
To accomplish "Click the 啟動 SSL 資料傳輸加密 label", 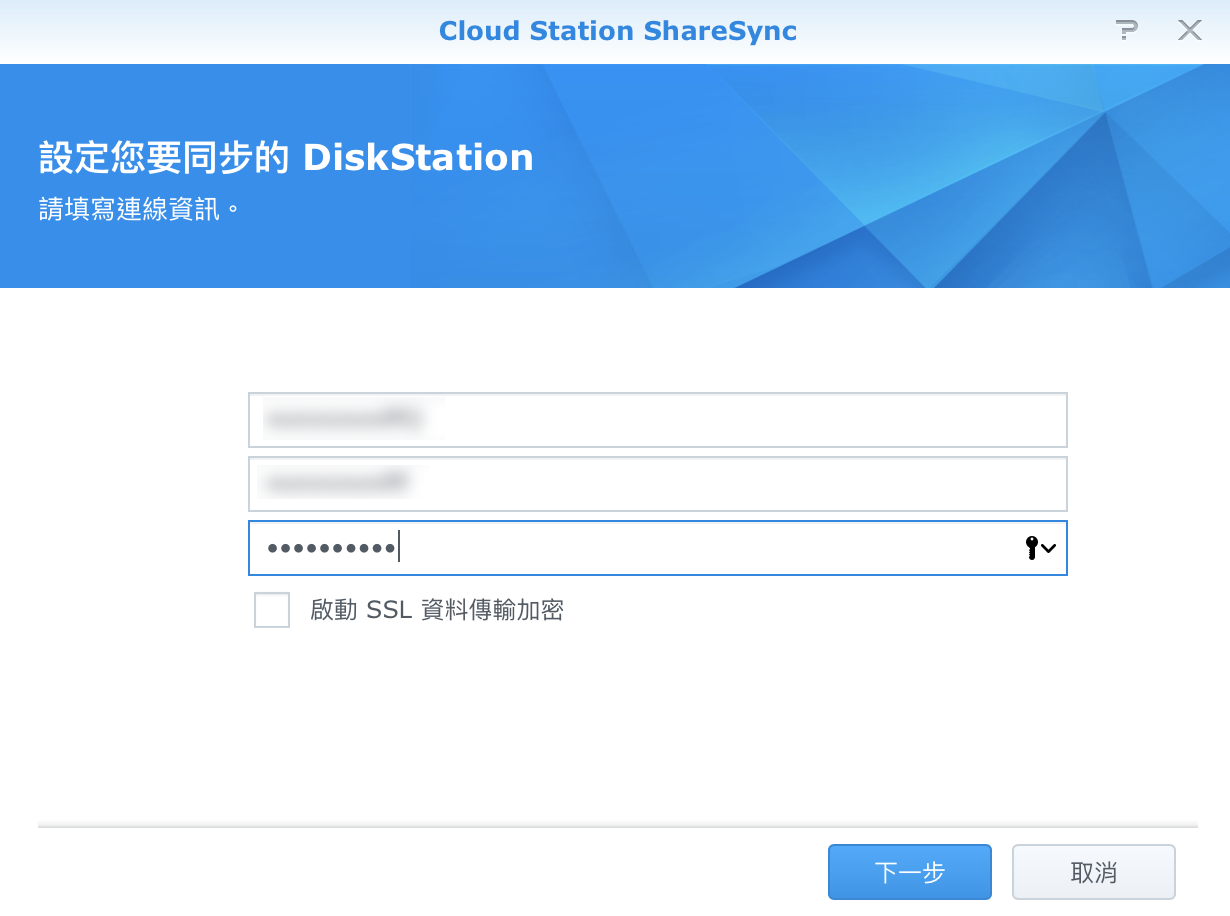I will [x=437, y=610].
